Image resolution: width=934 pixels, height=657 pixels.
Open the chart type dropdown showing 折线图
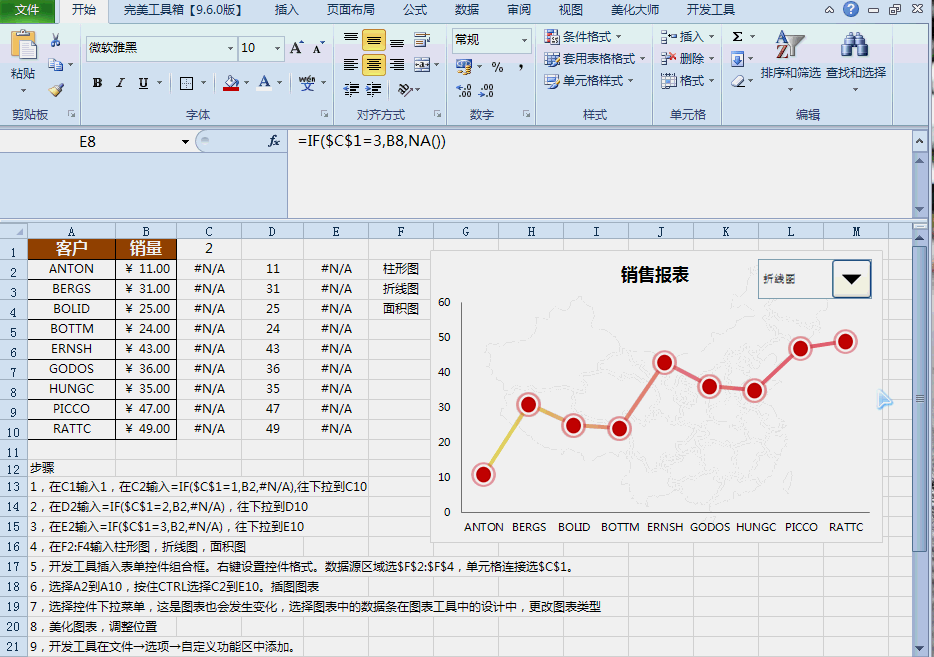tap(851, 280)
